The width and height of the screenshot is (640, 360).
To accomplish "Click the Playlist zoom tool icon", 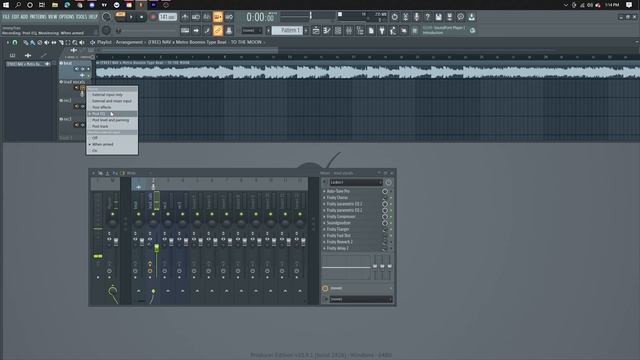I will coord(75,42).
